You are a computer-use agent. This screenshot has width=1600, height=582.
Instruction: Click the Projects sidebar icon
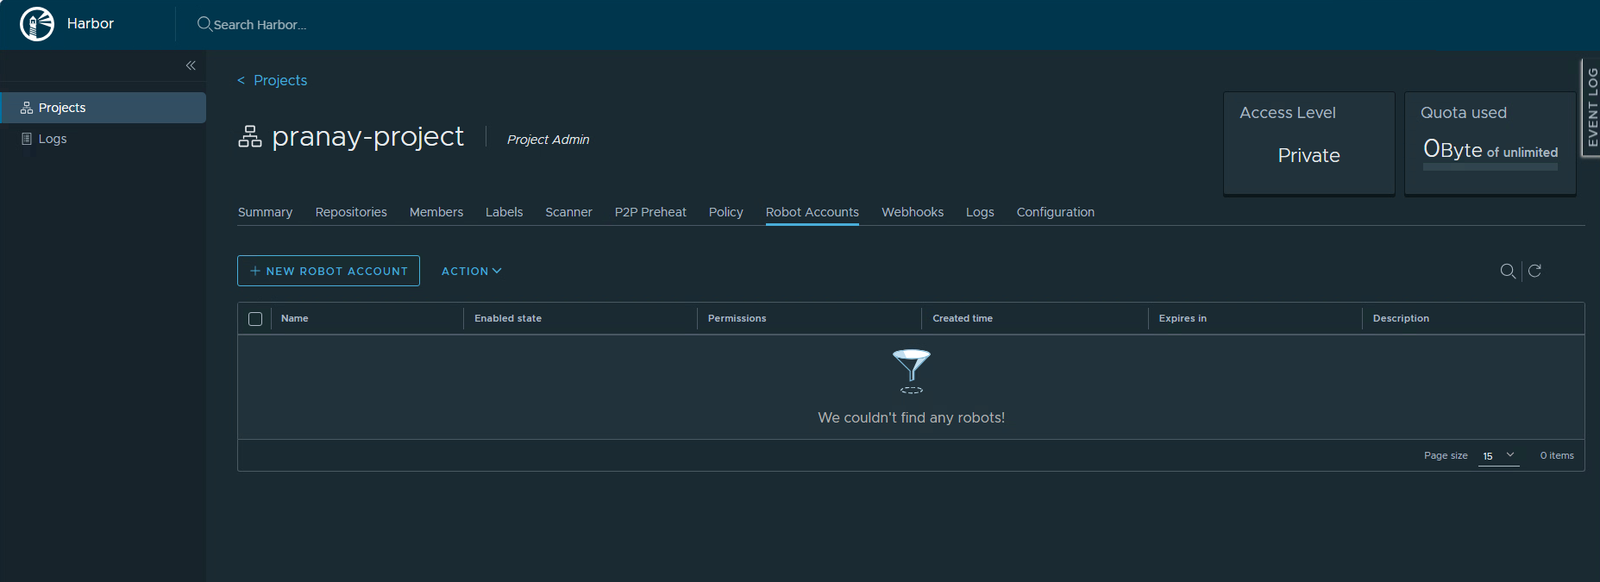27,107
